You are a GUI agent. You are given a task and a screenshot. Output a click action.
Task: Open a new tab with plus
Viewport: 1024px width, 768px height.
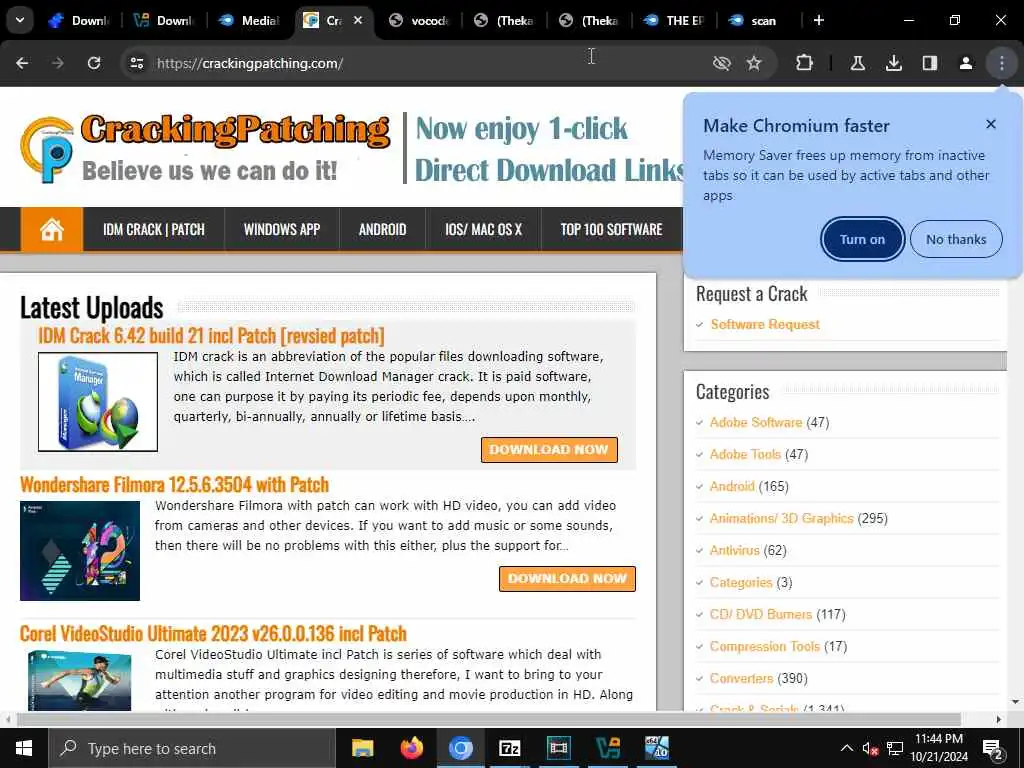tap(819, 20)
